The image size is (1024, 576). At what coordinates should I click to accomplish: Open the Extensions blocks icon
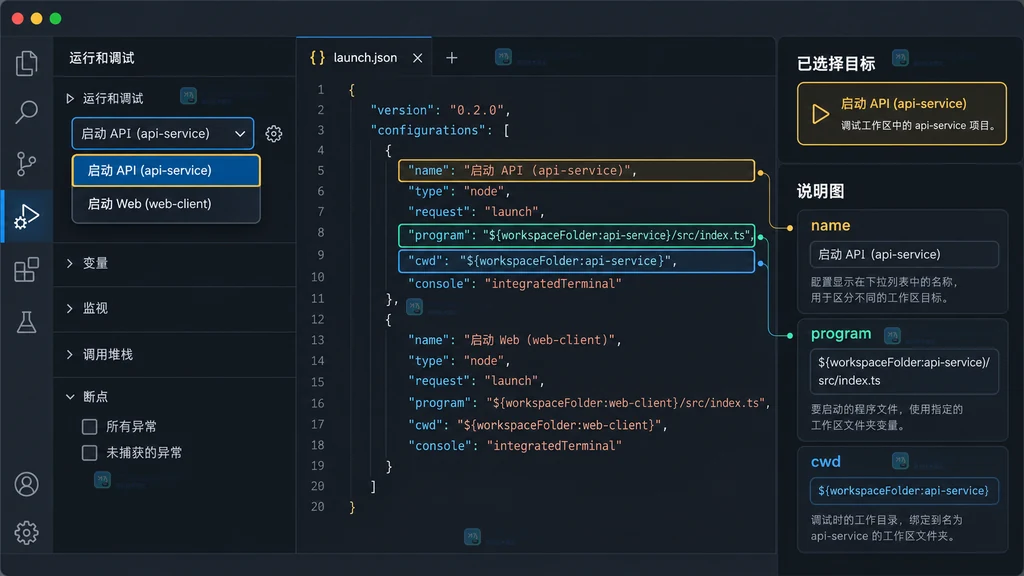[x=26, y=269]
